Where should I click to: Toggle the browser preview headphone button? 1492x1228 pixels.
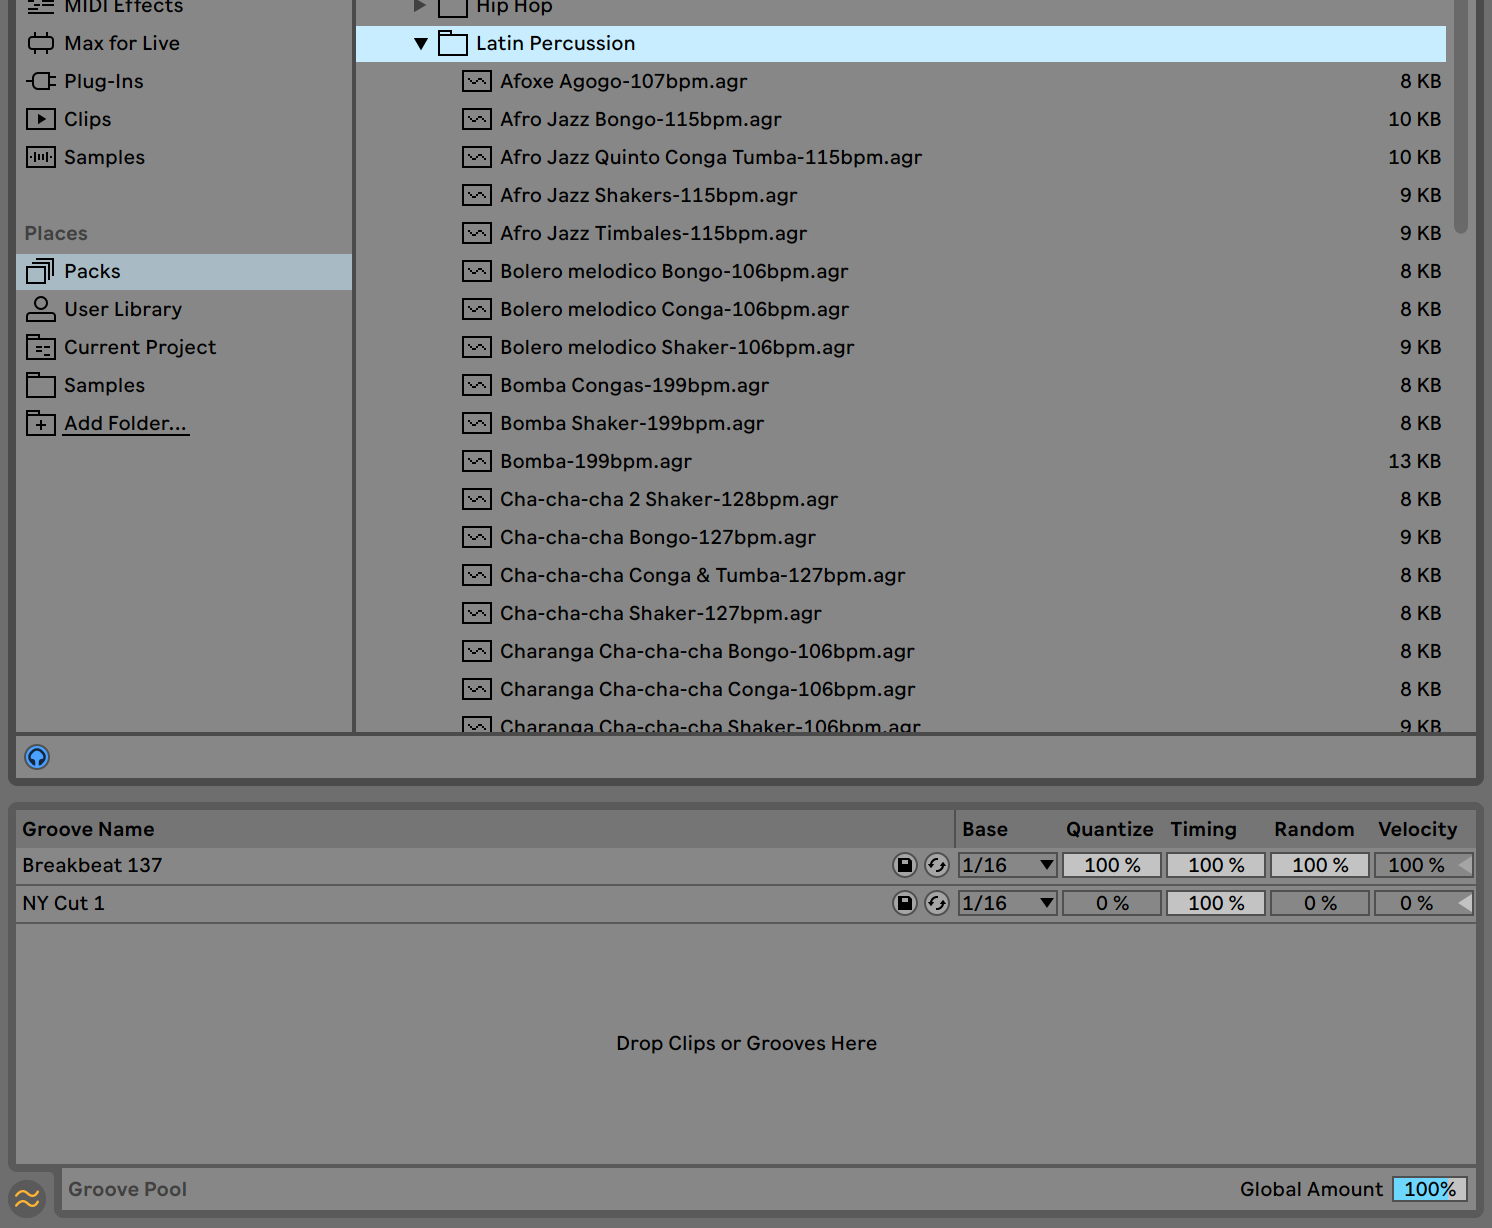pyautogui.click(x=37, y=757)
